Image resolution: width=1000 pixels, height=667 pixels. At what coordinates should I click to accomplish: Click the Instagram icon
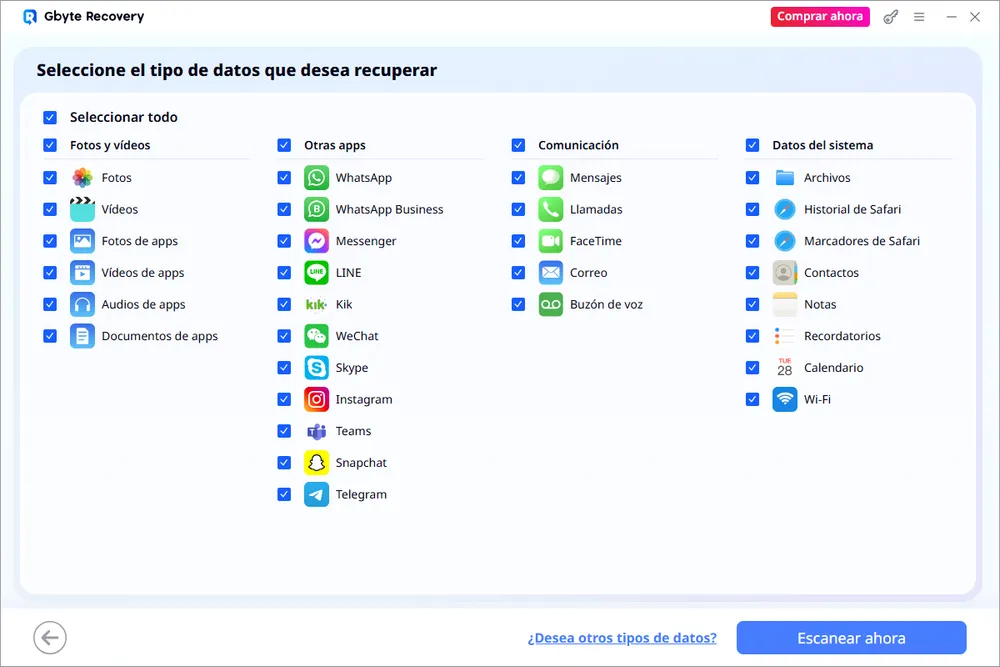pyautogui.click(x=316, y=399)
